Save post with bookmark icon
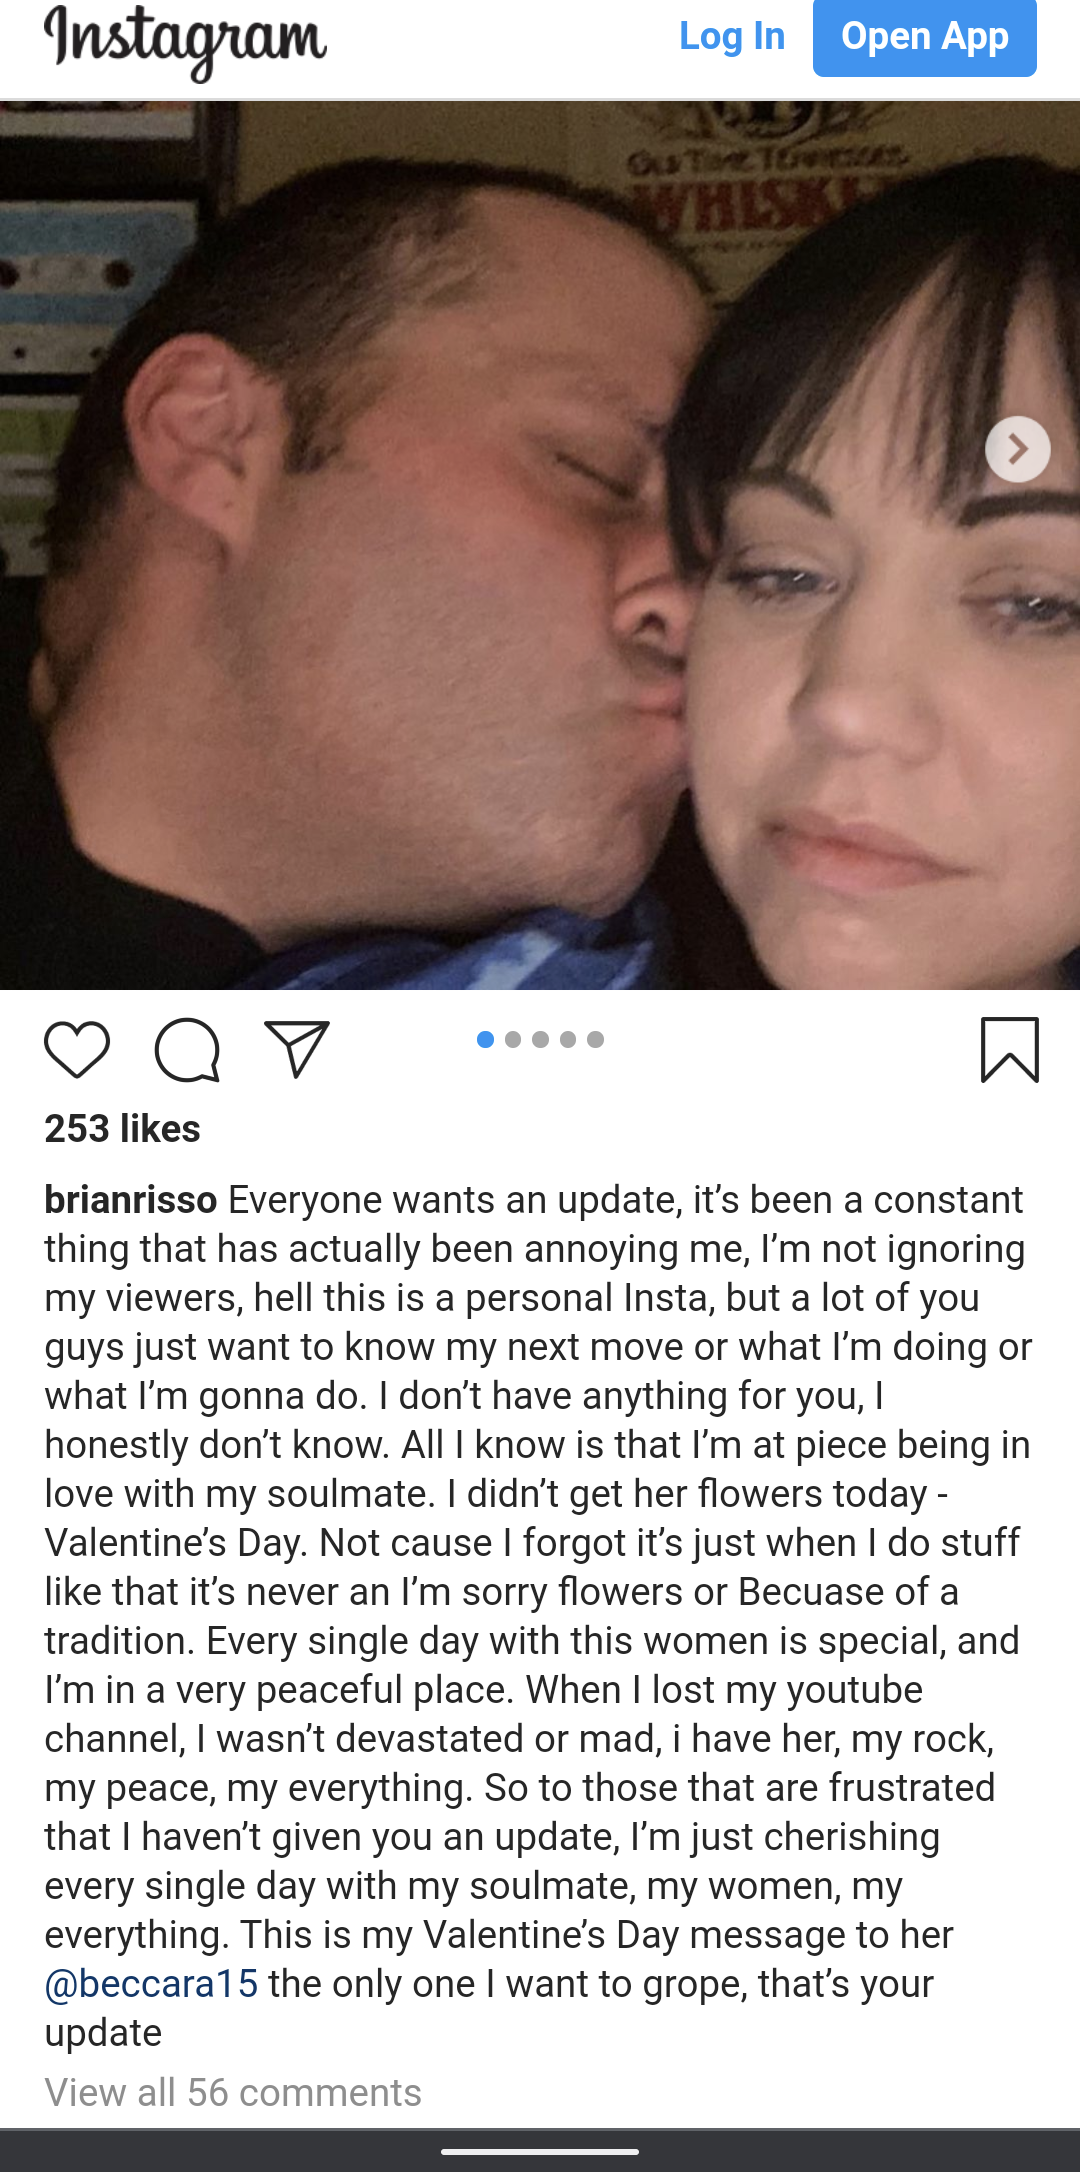The image size is (1080, 2172). click(x=1010, y=1050)
